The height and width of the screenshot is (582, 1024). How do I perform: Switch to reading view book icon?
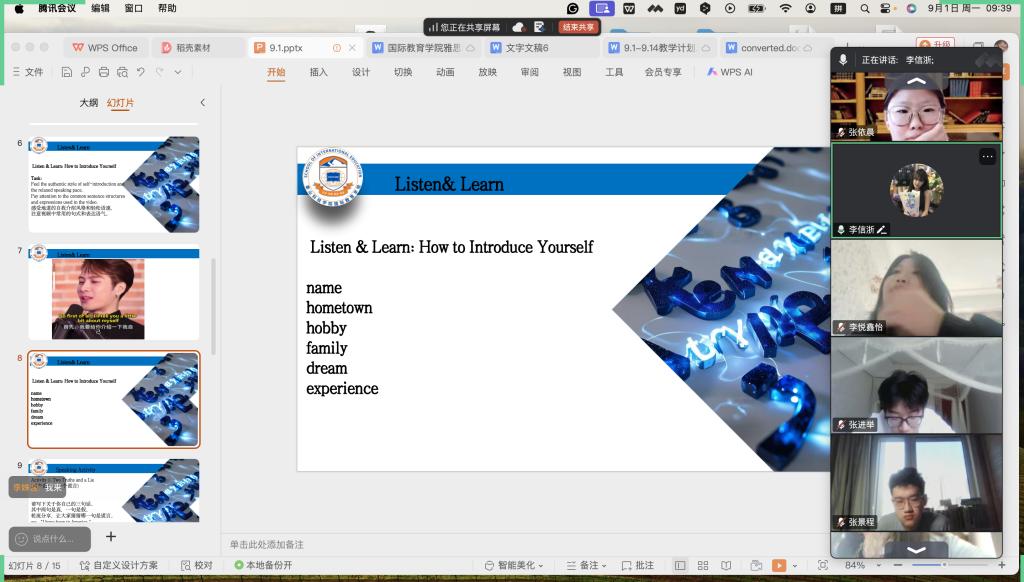pyautogui.click(x=726, y=565)
